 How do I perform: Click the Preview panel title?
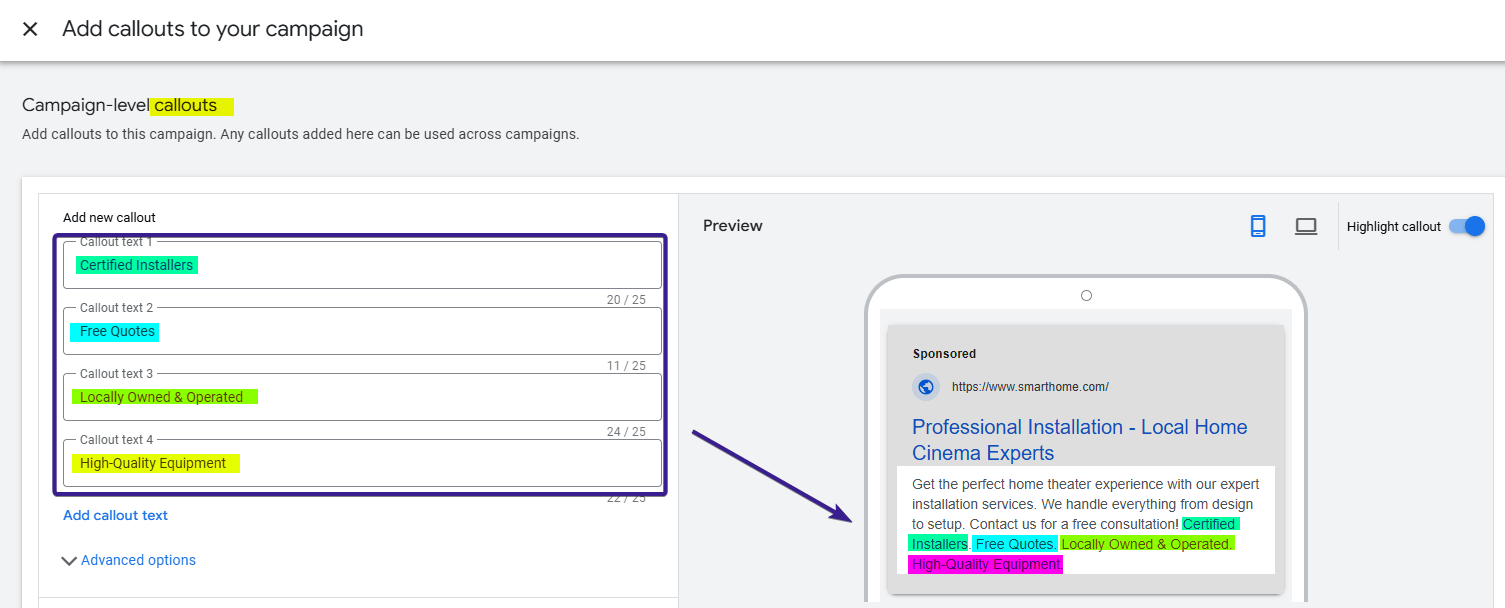(x=732, y=226)
